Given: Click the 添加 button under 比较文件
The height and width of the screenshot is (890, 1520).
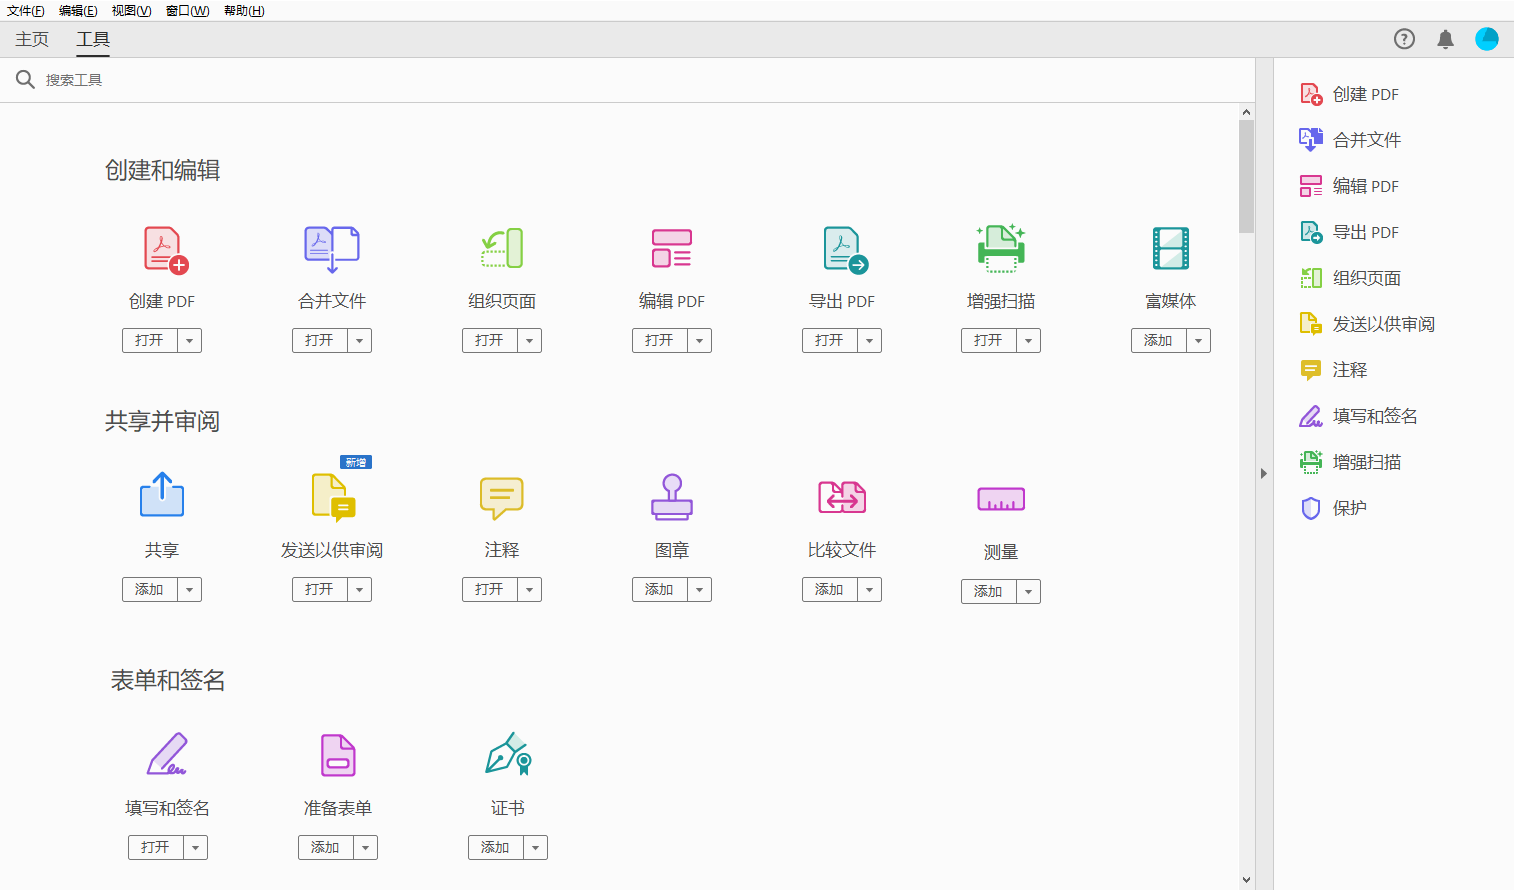Looking at the screenshot, I should click(x=830, y=590).
